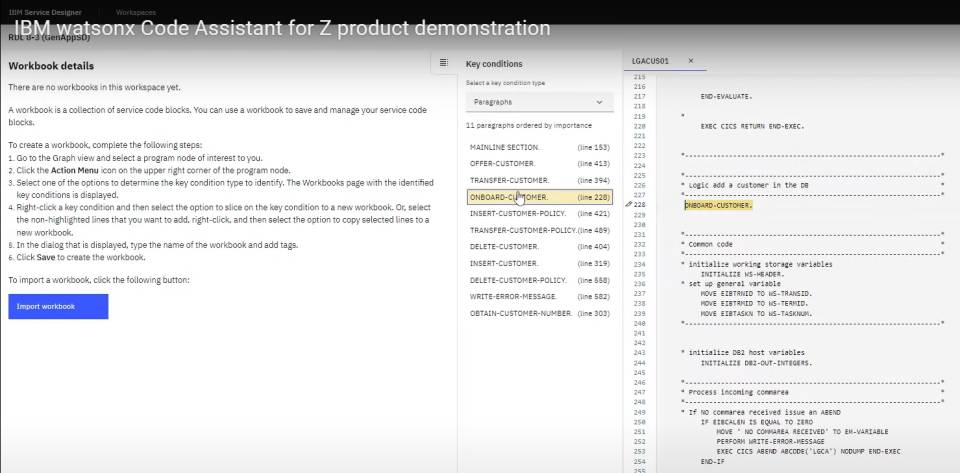Select DELETE-CUSTOMER. paragraph at line 404
The image size is (960, 473).
pos(539,247)
